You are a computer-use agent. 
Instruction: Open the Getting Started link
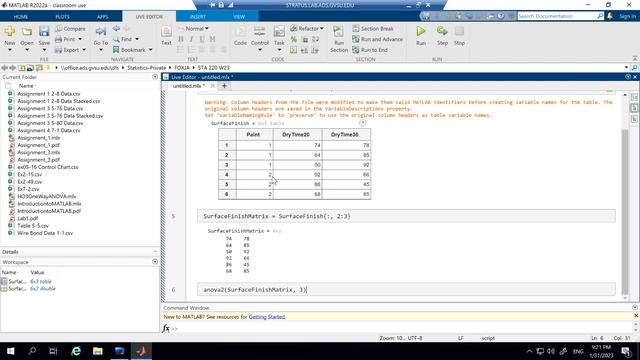(x=267, y=317)
